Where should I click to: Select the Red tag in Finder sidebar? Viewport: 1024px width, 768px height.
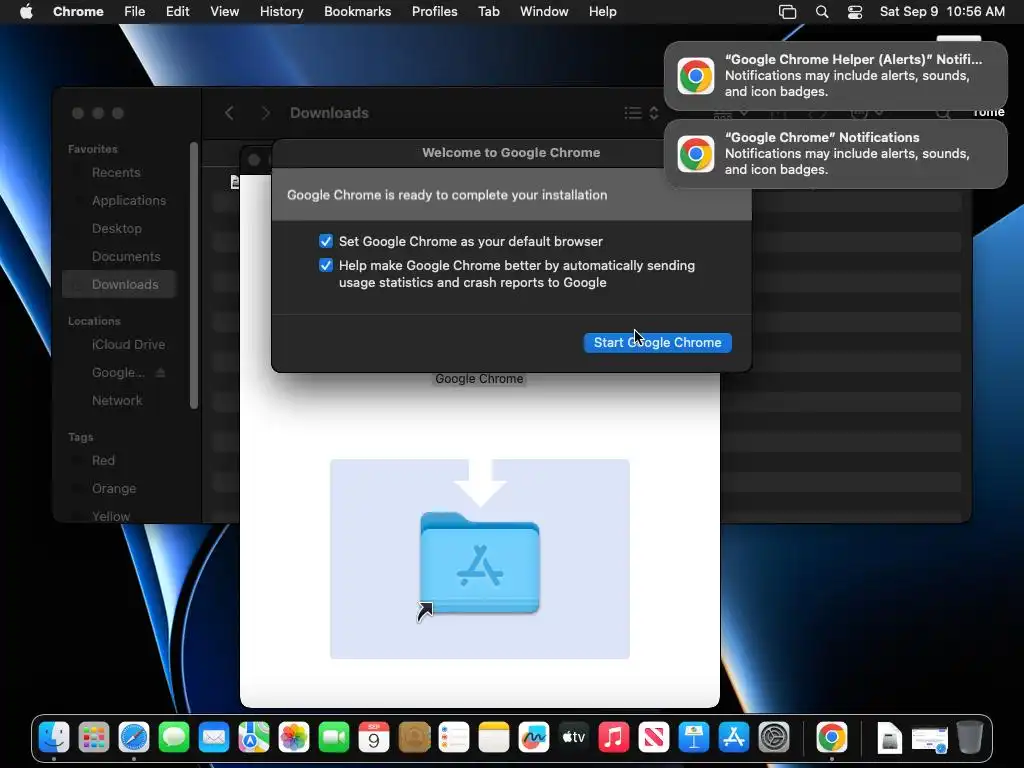tap(103, 460)
